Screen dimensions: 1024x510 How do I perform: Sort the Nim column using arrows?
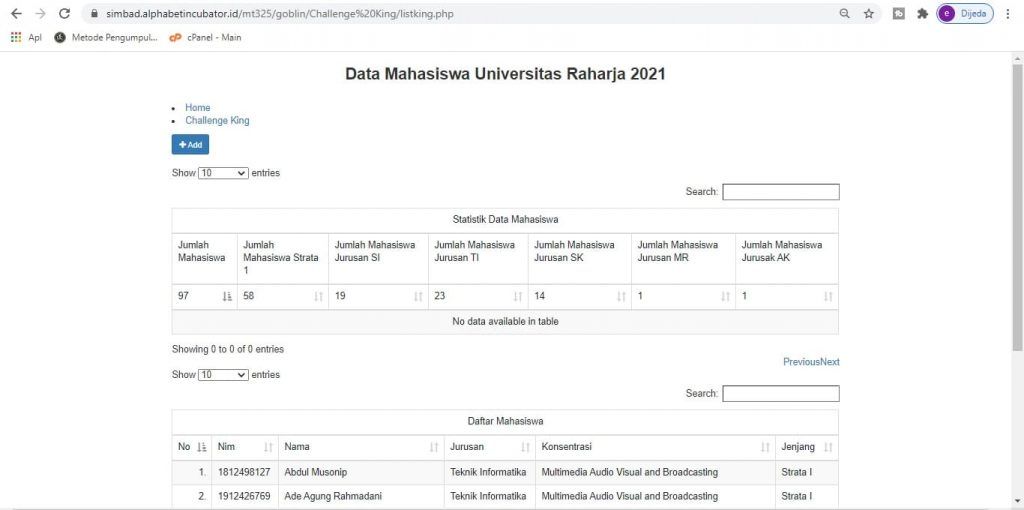[268, 447]
